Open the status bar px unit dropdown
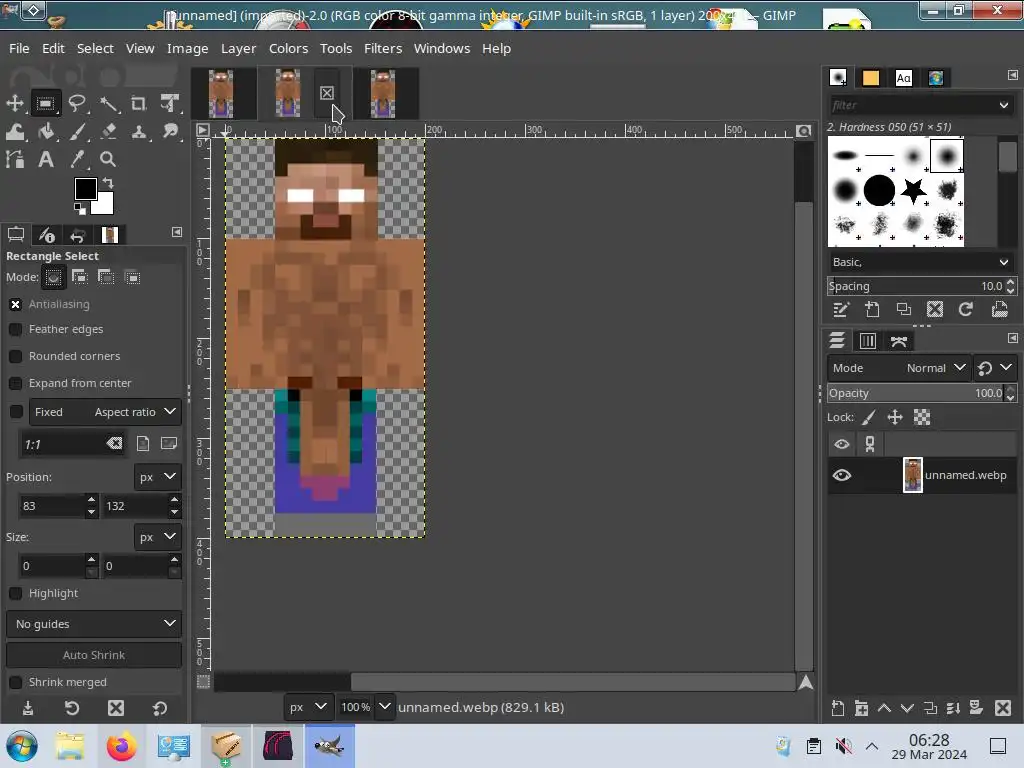Screen dimensions: 1024x768 point(308,707)
